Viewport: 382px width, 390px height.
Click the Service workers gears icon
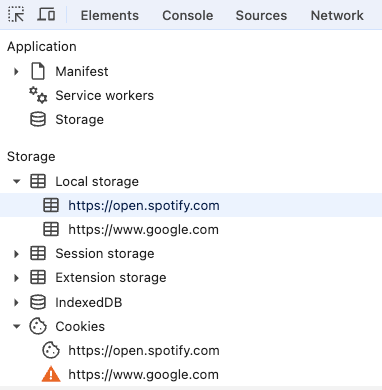(38, 95)
